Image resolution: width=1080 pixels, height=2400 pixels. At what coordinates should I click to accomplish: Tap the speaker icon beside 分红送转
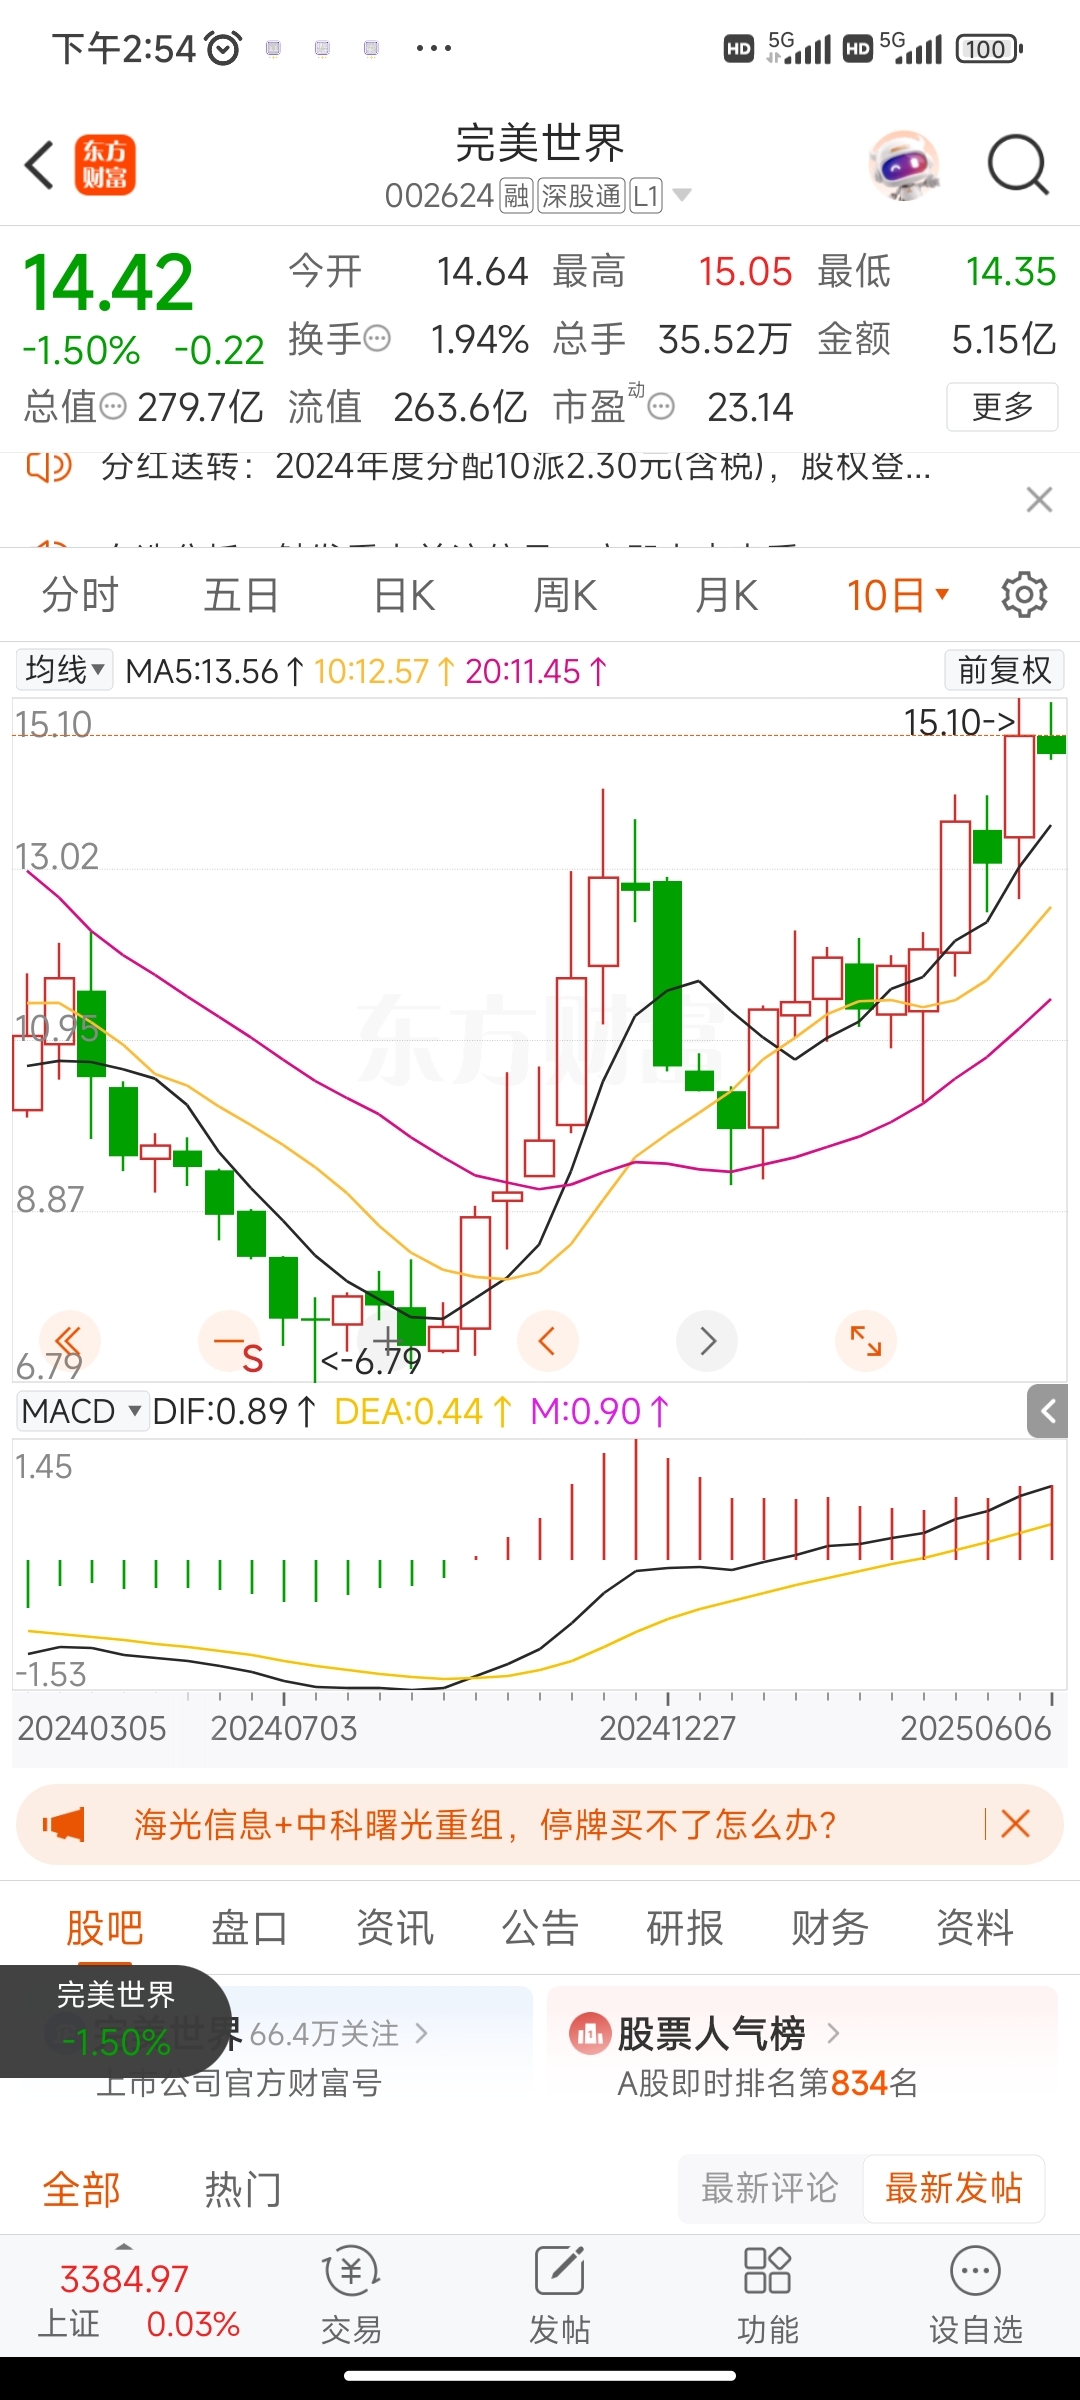pos(49,466)
